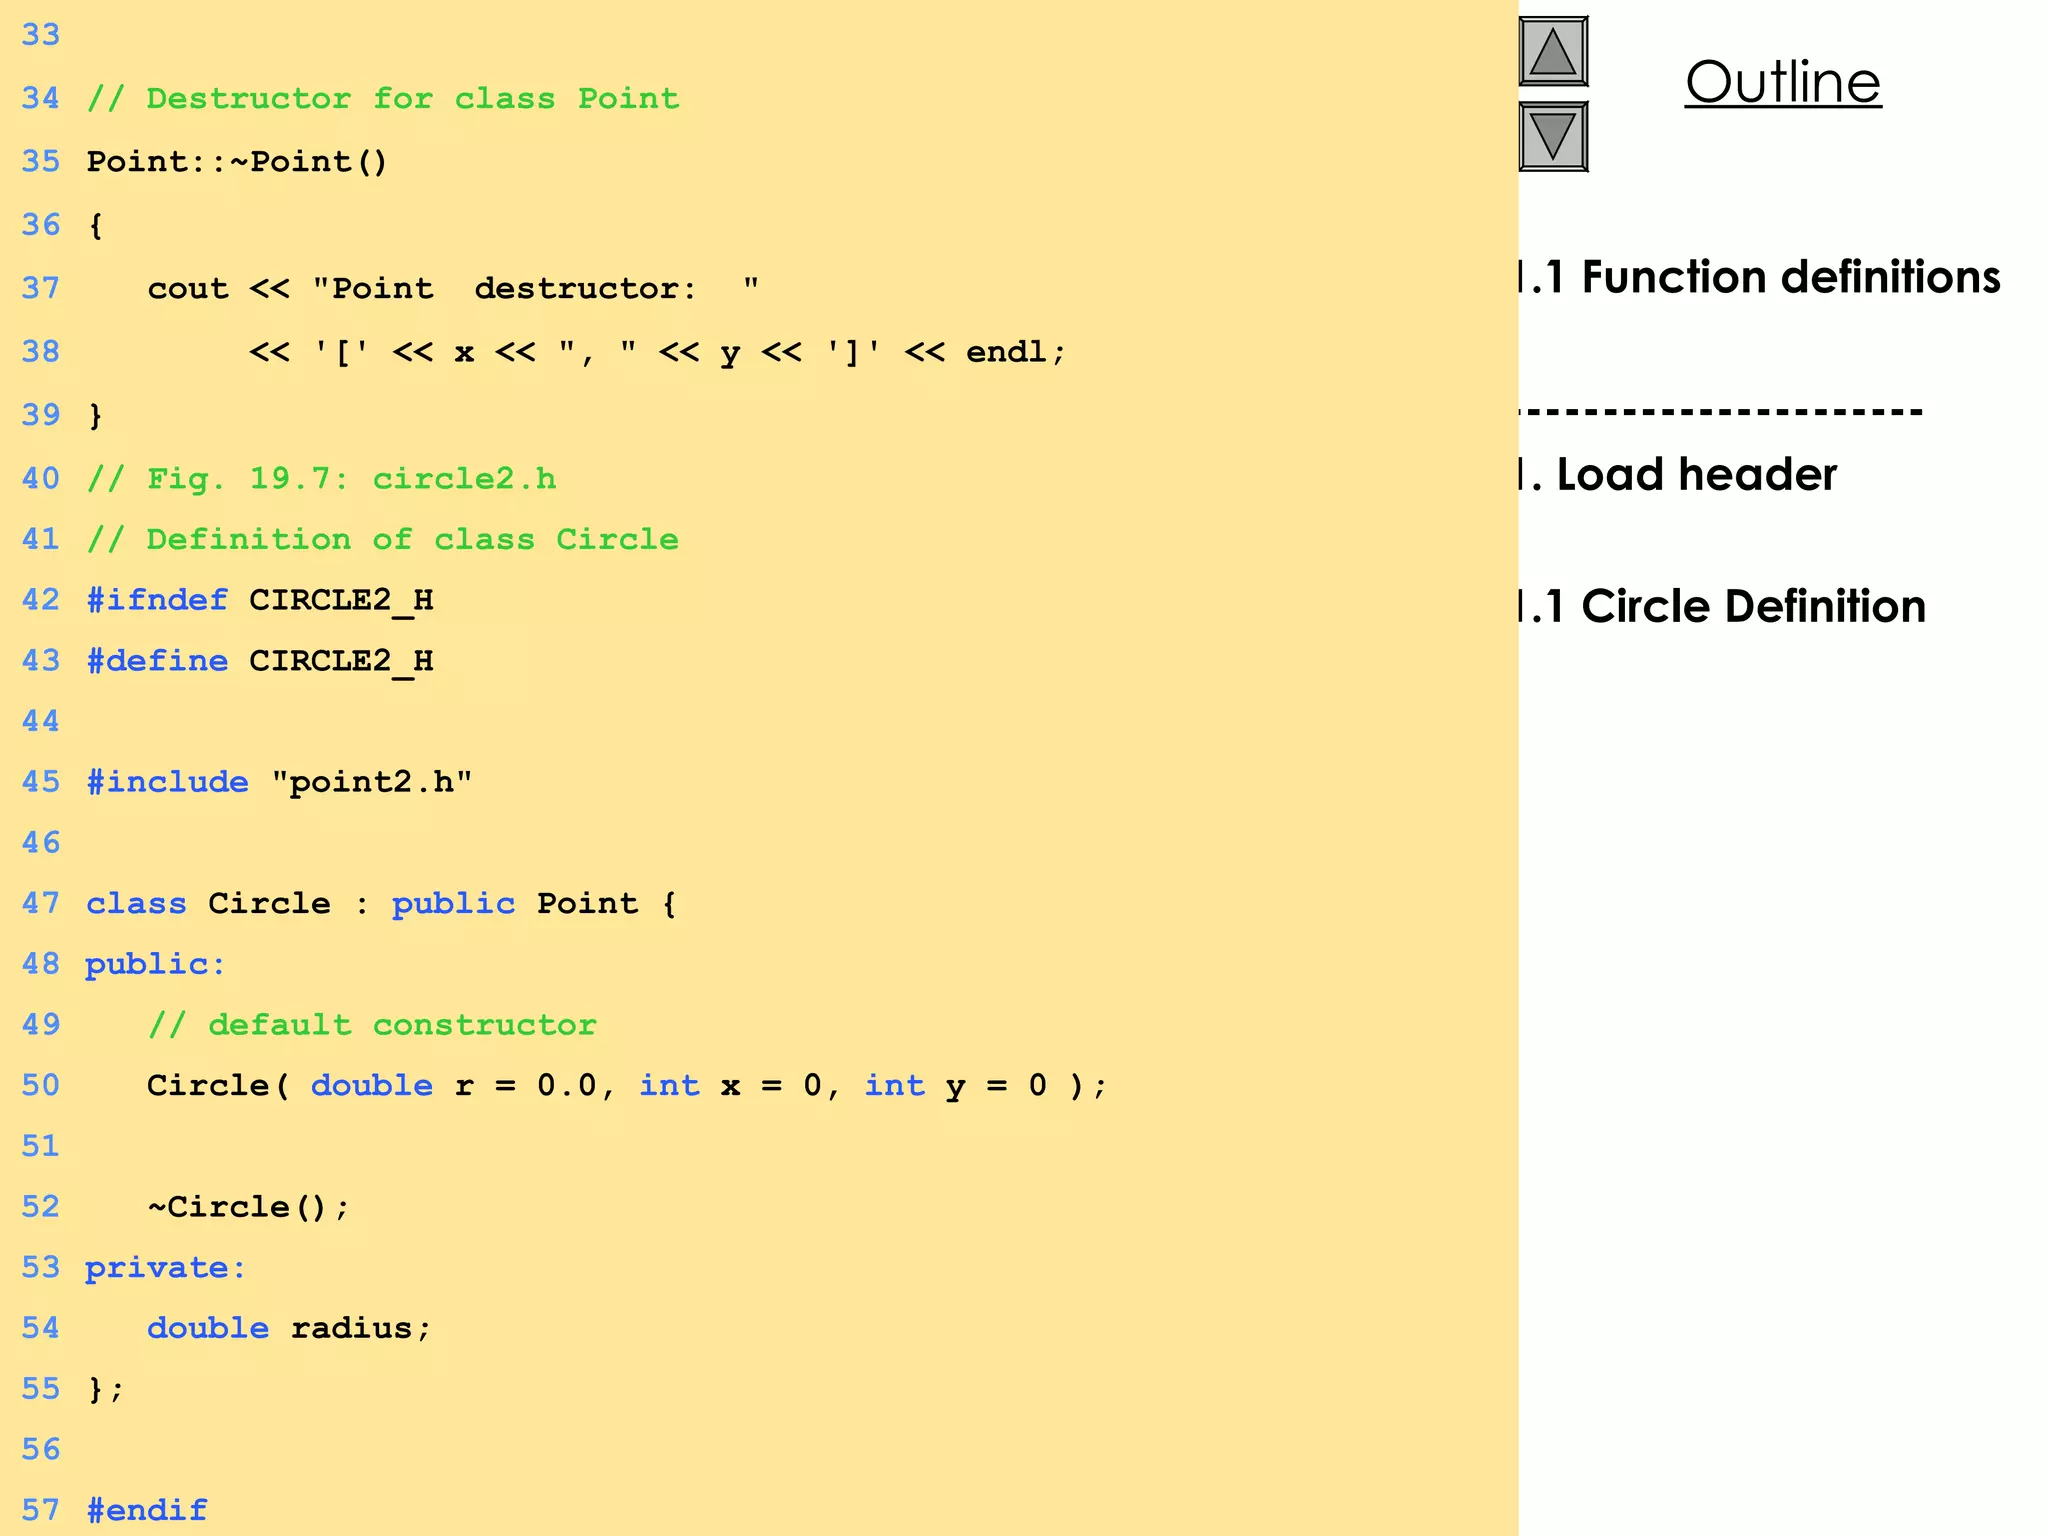Click 'radius;' member on line 54
The image size is (2048, 1536).
coord(361,1329)
